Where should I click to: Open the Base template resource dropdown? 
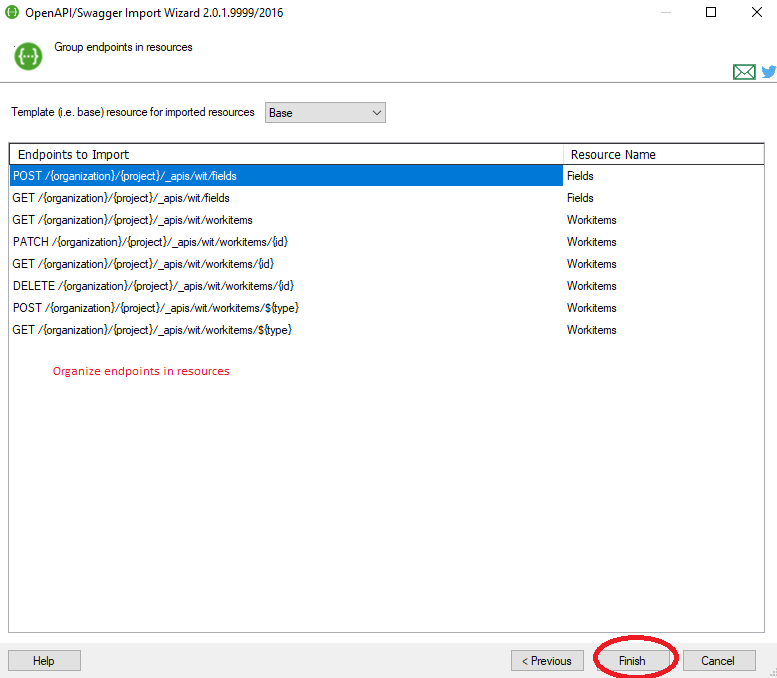coord(325,113)
